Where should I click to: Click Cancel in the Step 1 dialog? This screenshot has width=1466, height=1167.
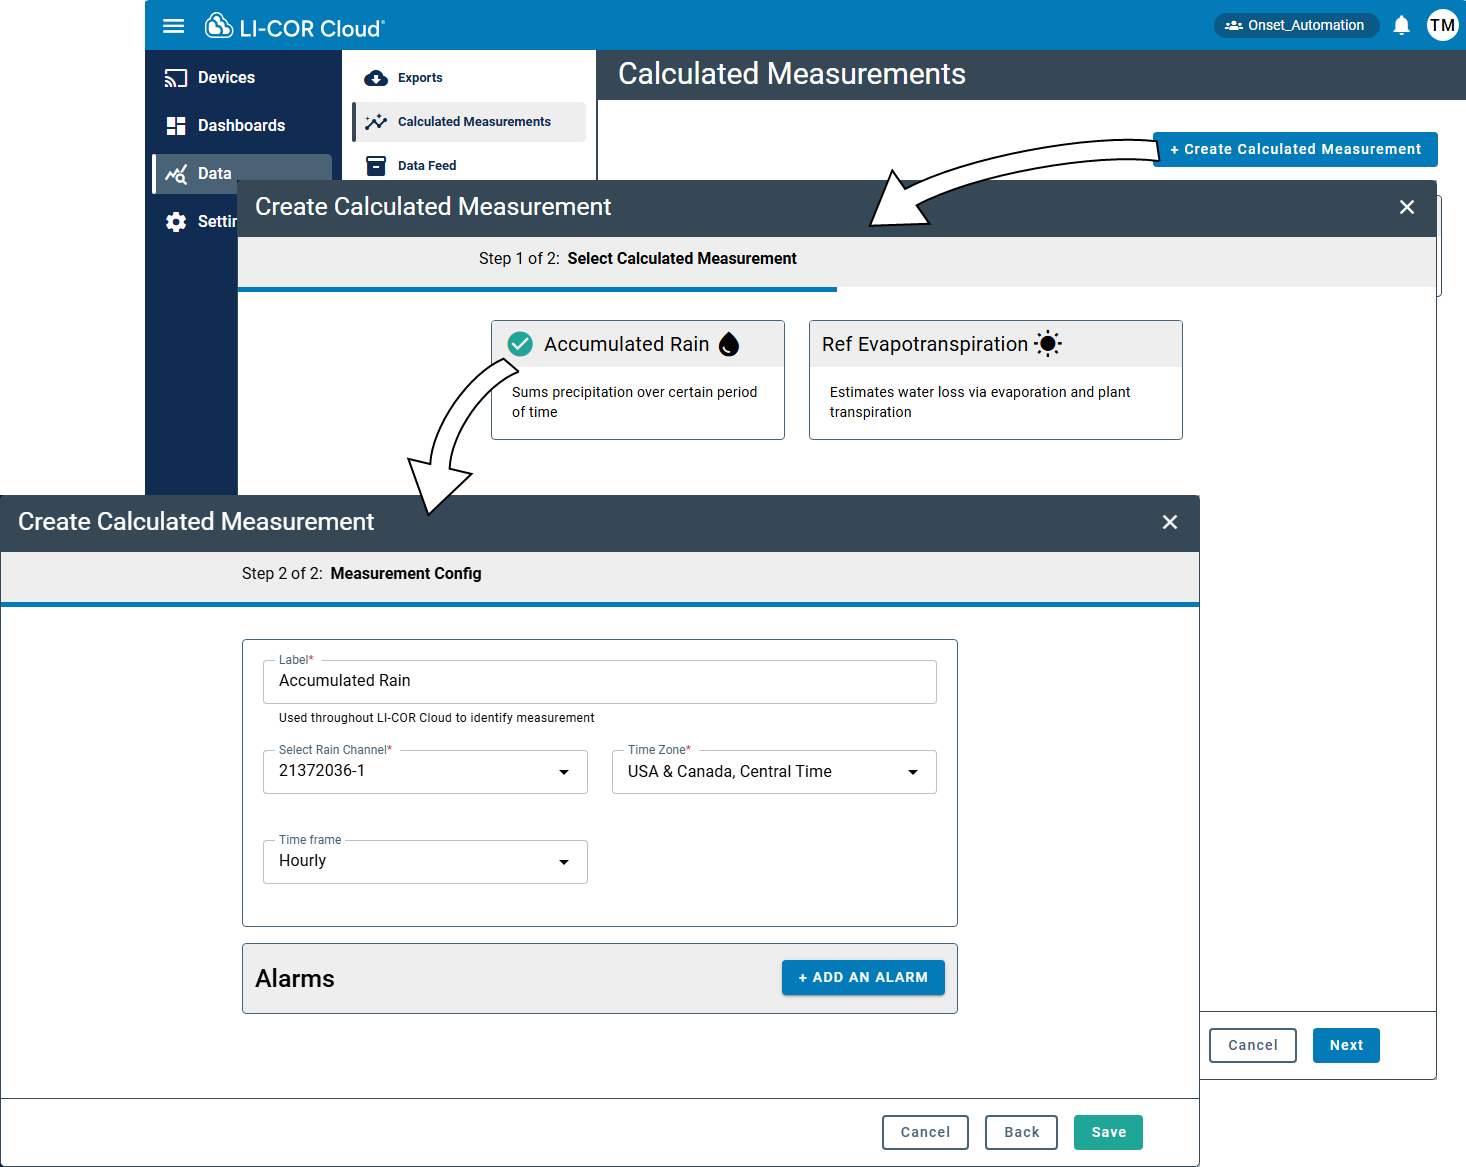(1252, 1046)
